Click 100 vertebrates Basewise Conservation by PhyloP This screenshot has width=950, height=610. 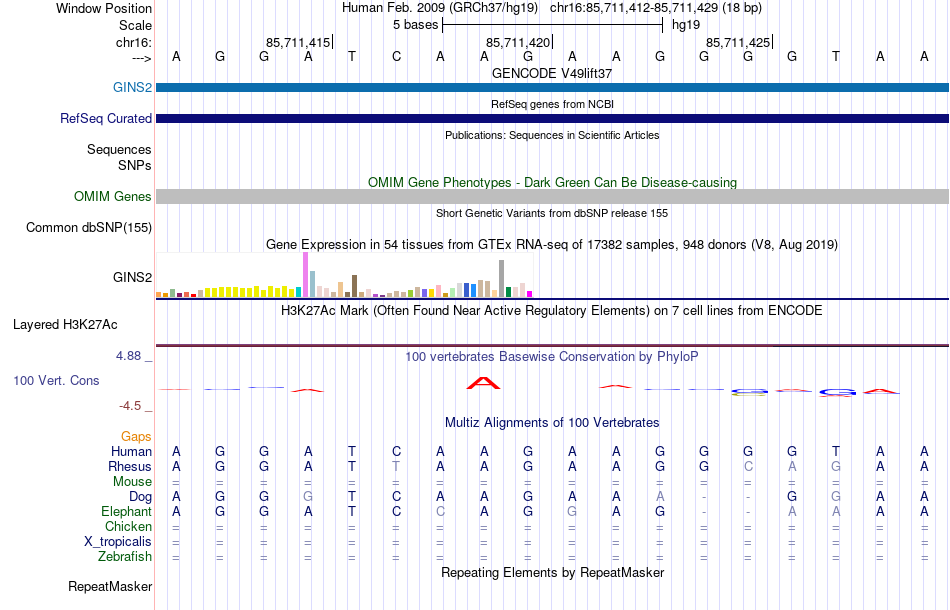pyautogui.click(x=552, y=356)
